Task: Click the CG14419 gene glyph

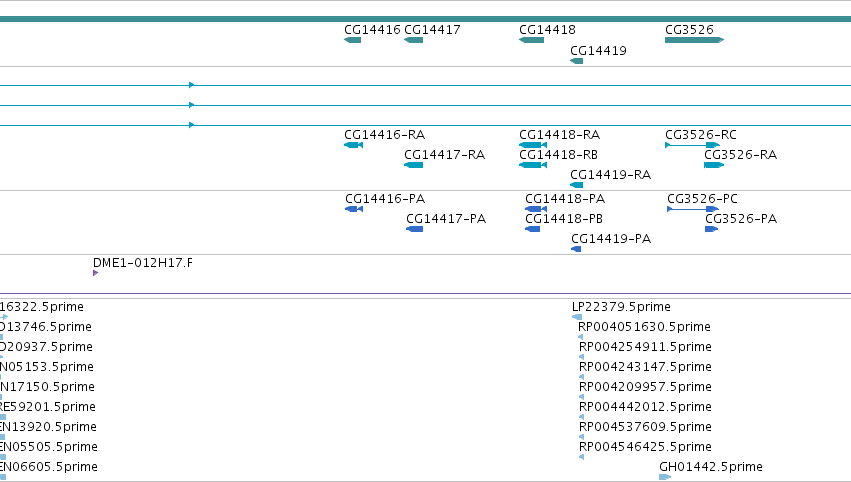Action: tap(576, 61)
